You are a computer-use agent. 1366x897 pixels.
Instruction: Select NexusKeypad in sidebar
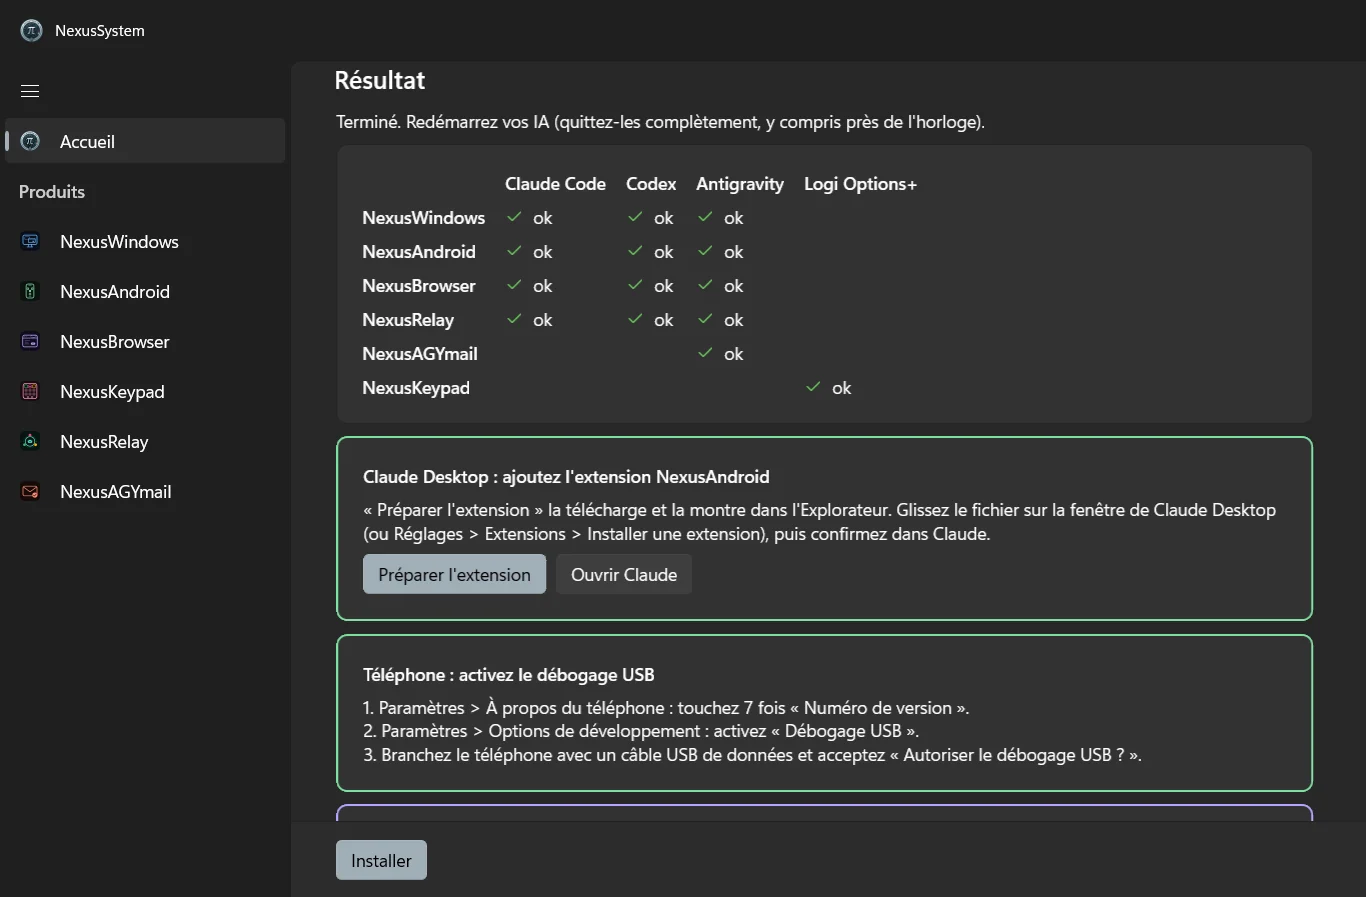pos(145,391)
